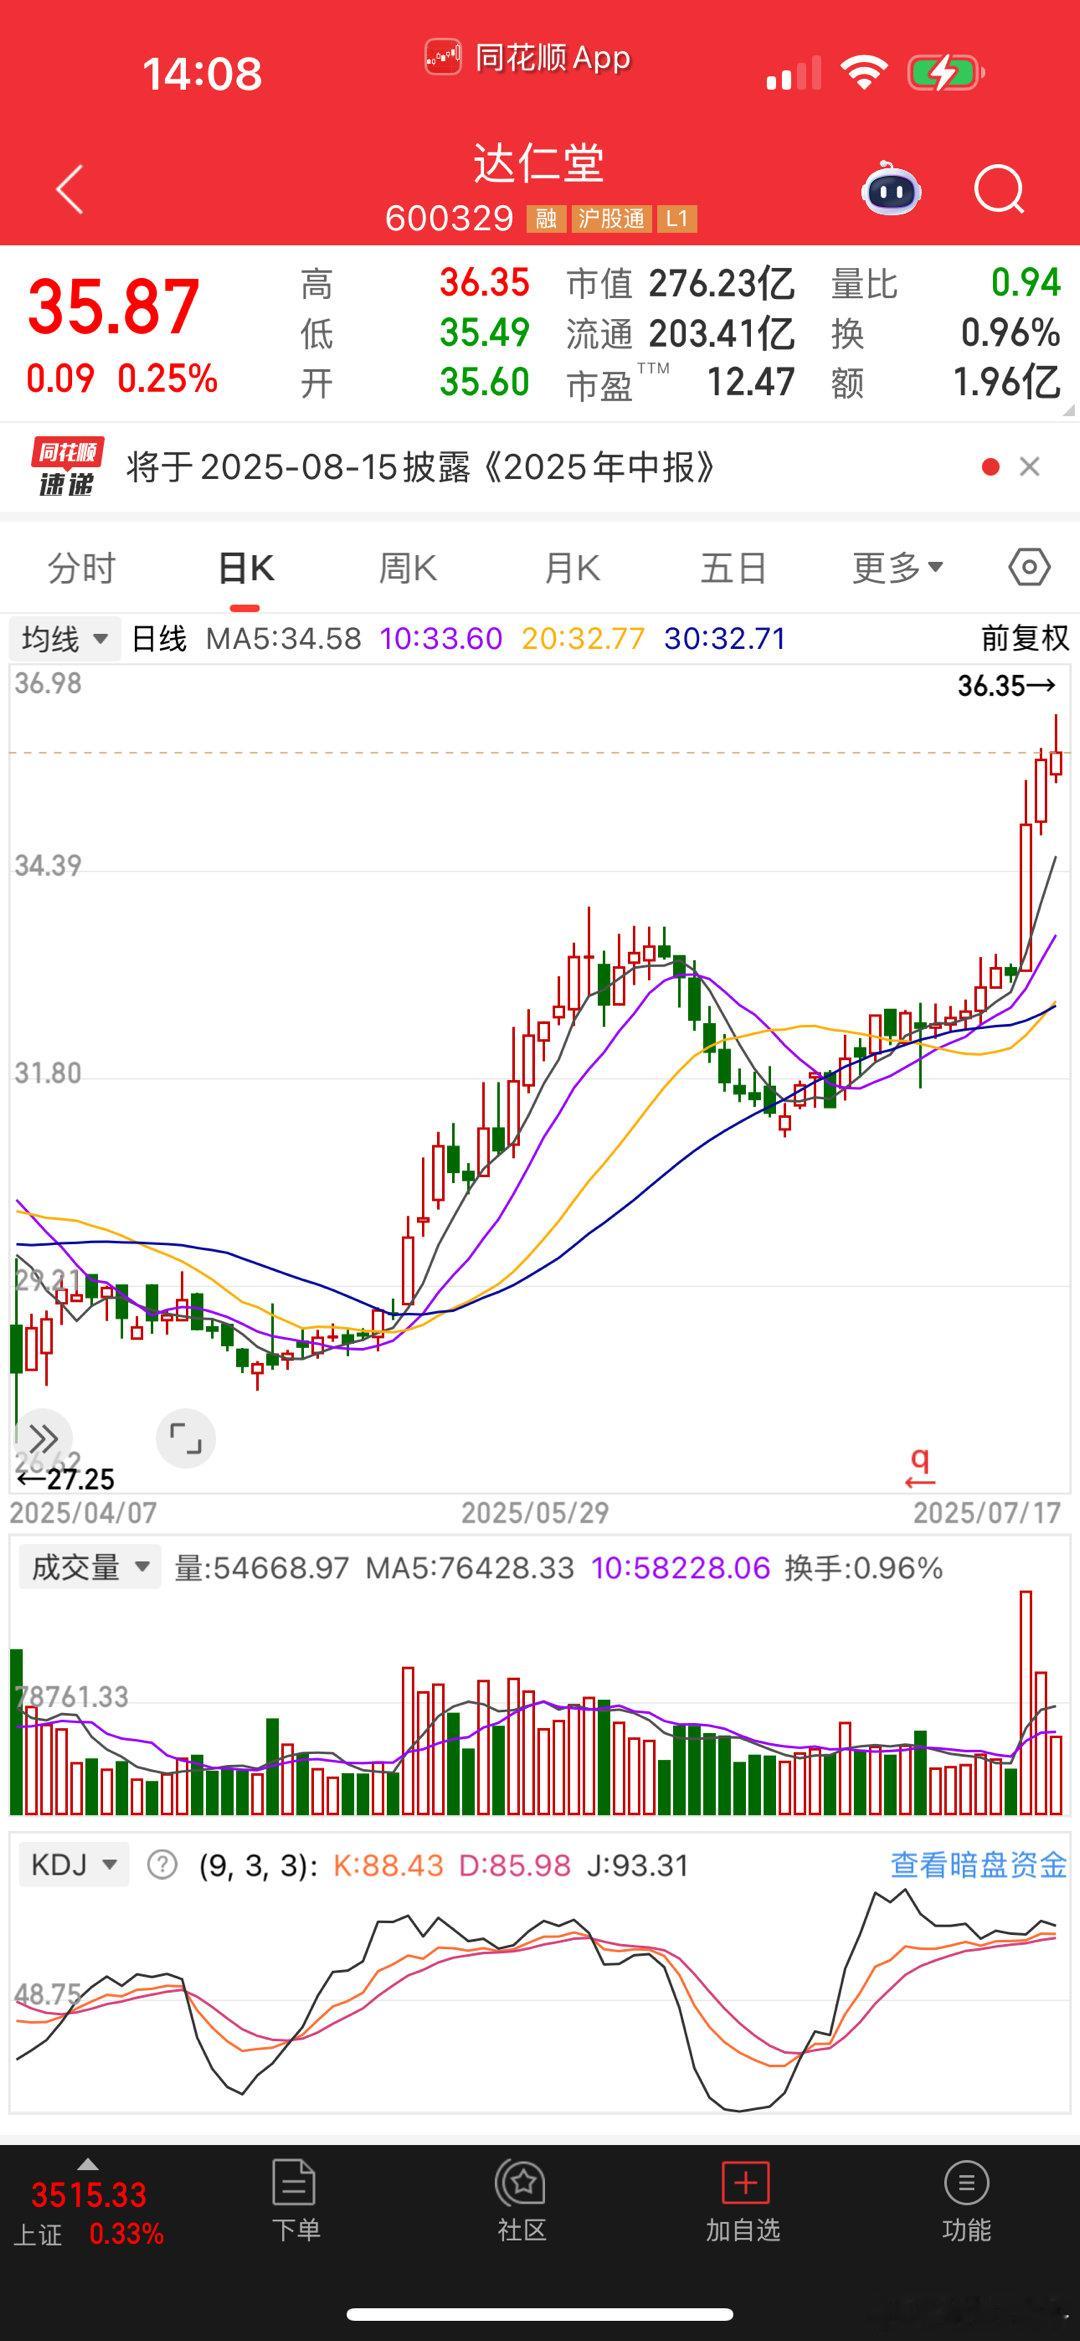
Task: Open the 成交量 indicator dropdown
Action: point(89,1567)
